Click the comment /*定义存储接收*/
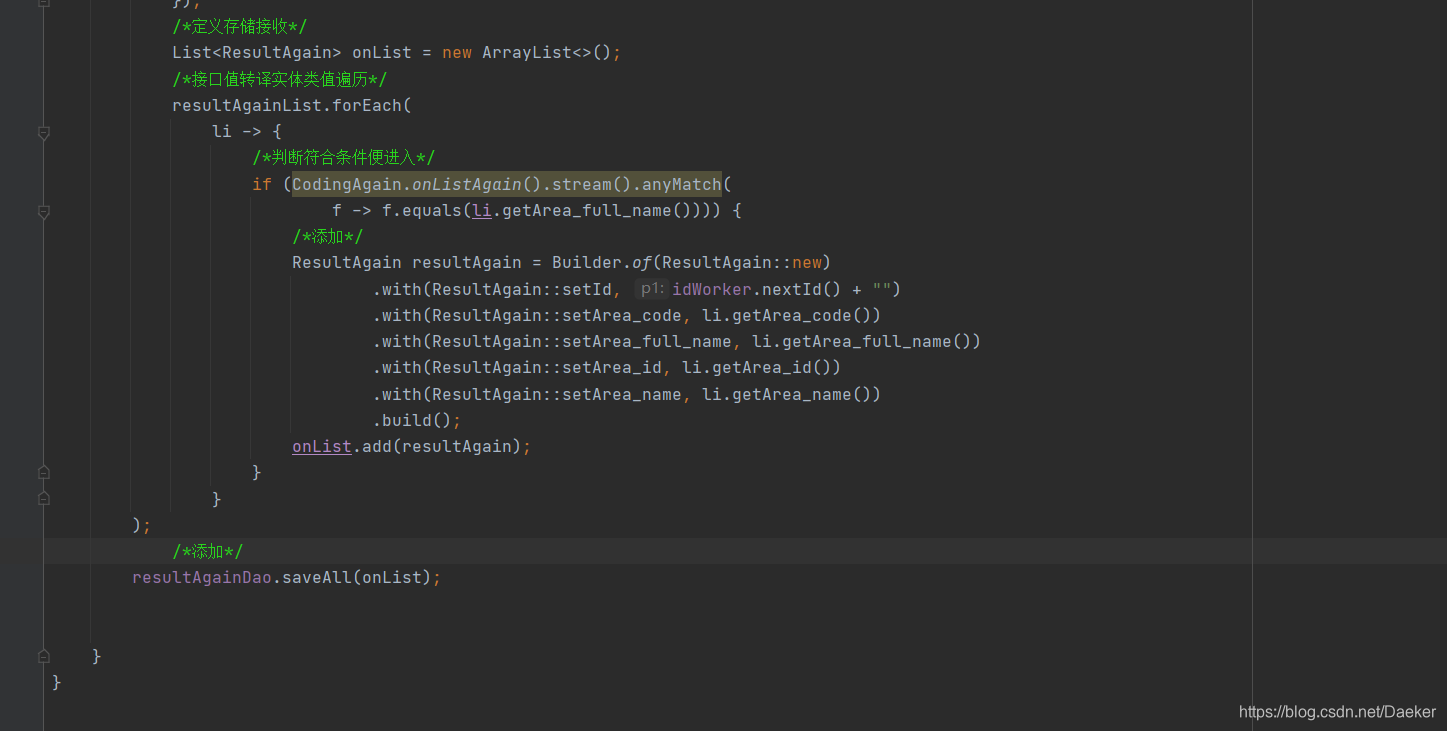The height and width of the screenshot is (731, 1447). click(x=239, y=27)
